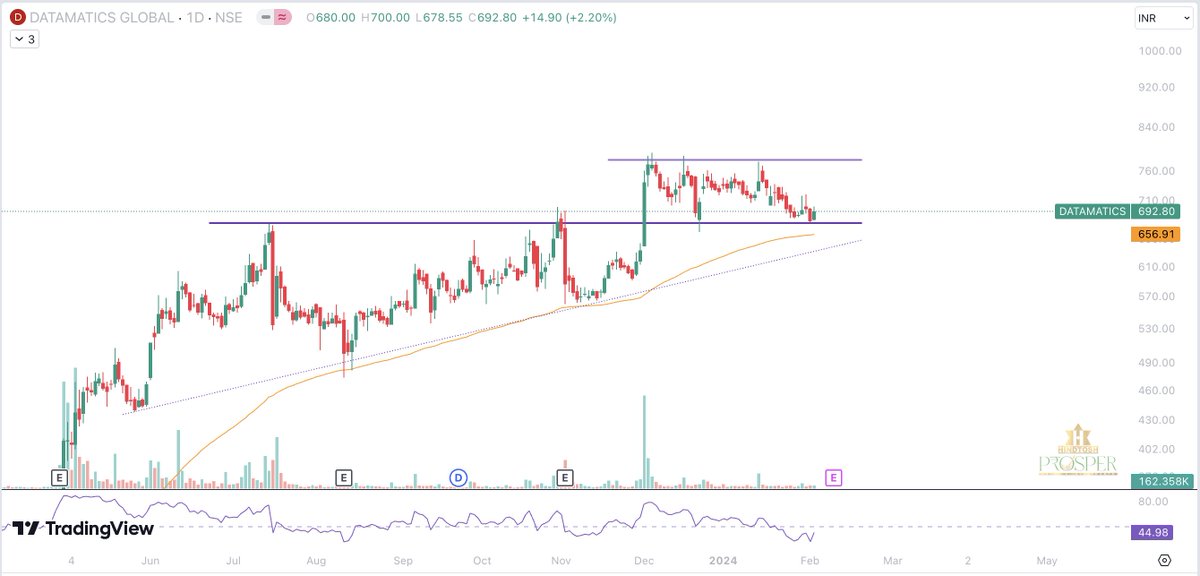Select the NSE exchange label

230,17
